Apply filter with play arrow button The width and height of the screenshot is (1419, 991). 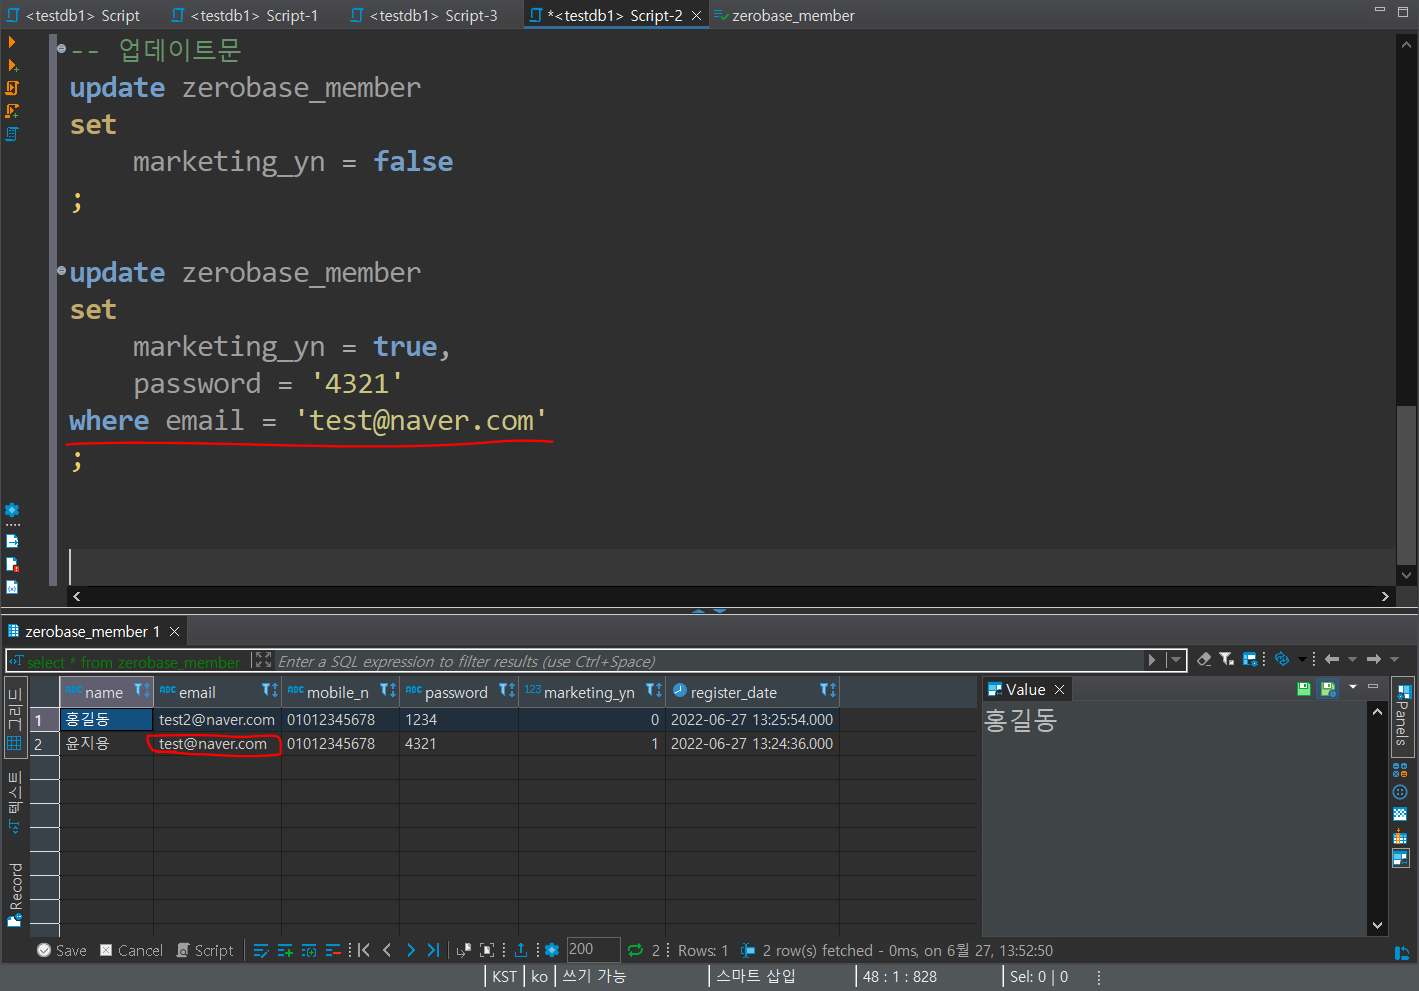[x=1152, y=660]
